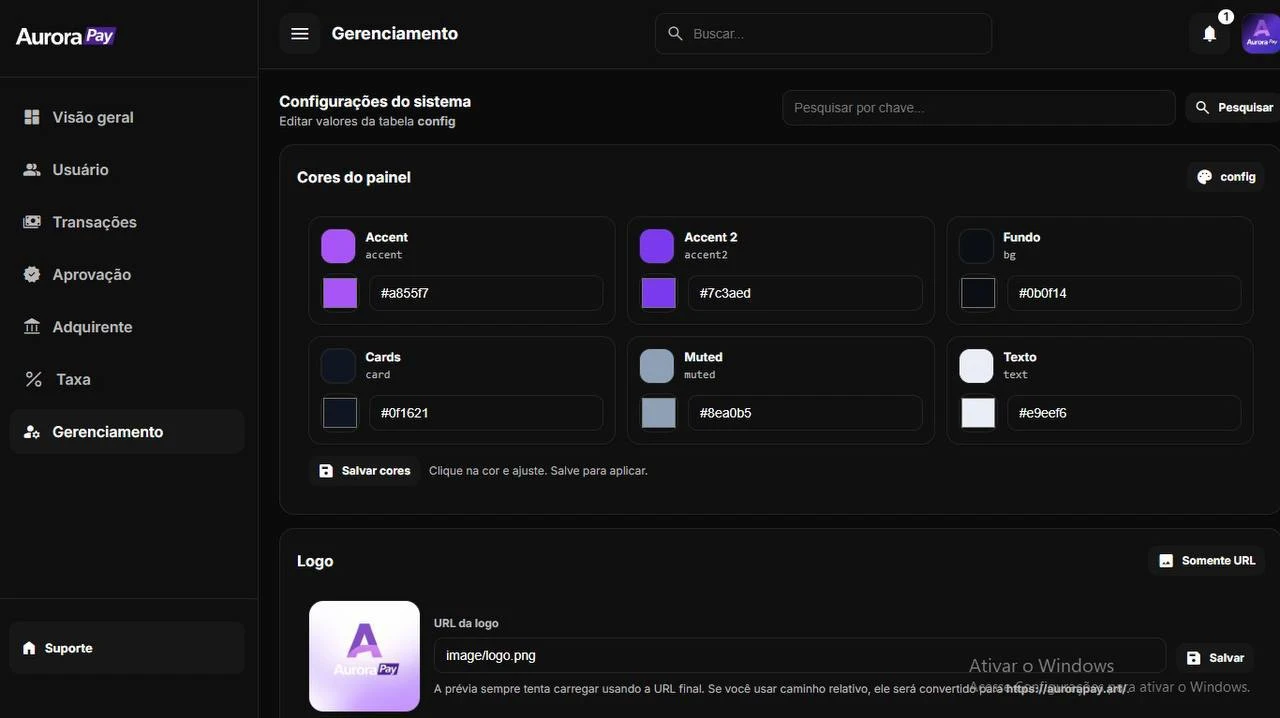
Task: Navigate to Aprovação
Action: click(91, 275)
